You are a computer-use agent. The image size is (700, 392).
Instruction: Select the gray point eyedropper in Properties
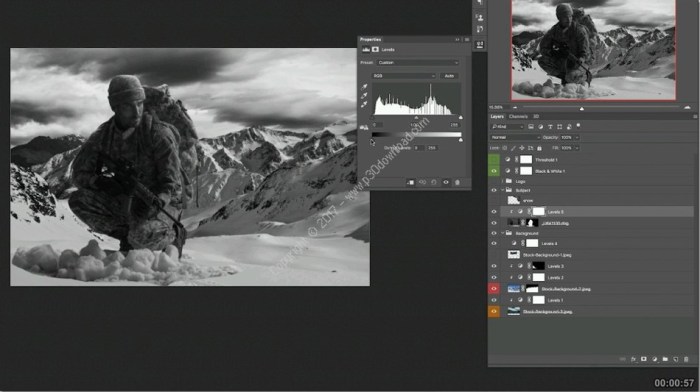point(364,96)
